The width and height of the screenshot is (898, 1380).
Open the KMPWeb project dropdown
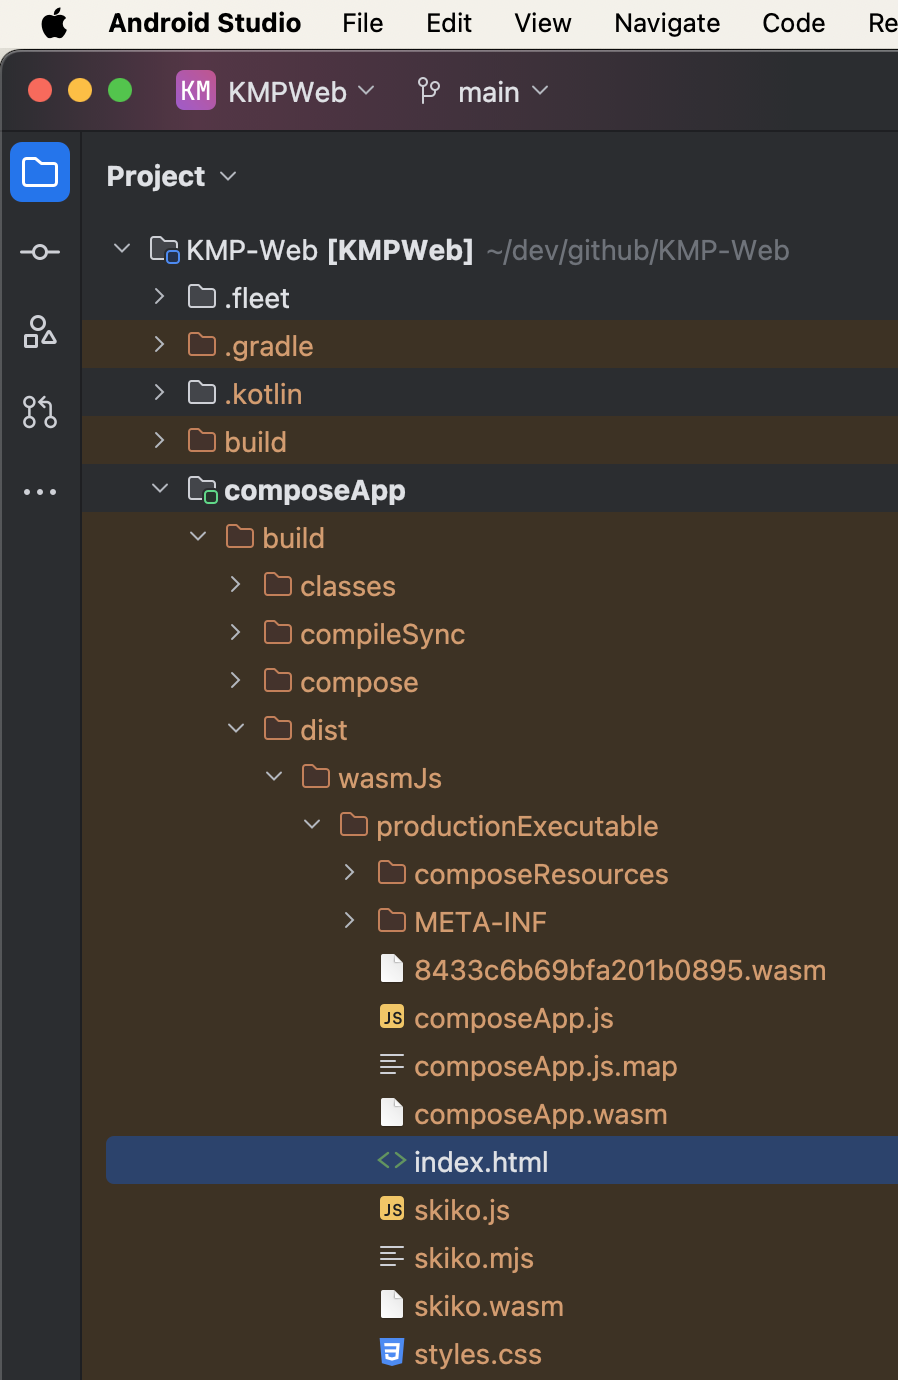301,92
